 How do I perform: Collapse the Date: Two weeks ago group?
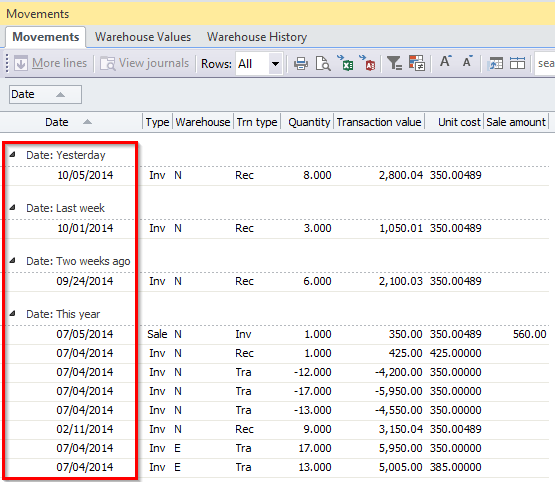[13, 260]
